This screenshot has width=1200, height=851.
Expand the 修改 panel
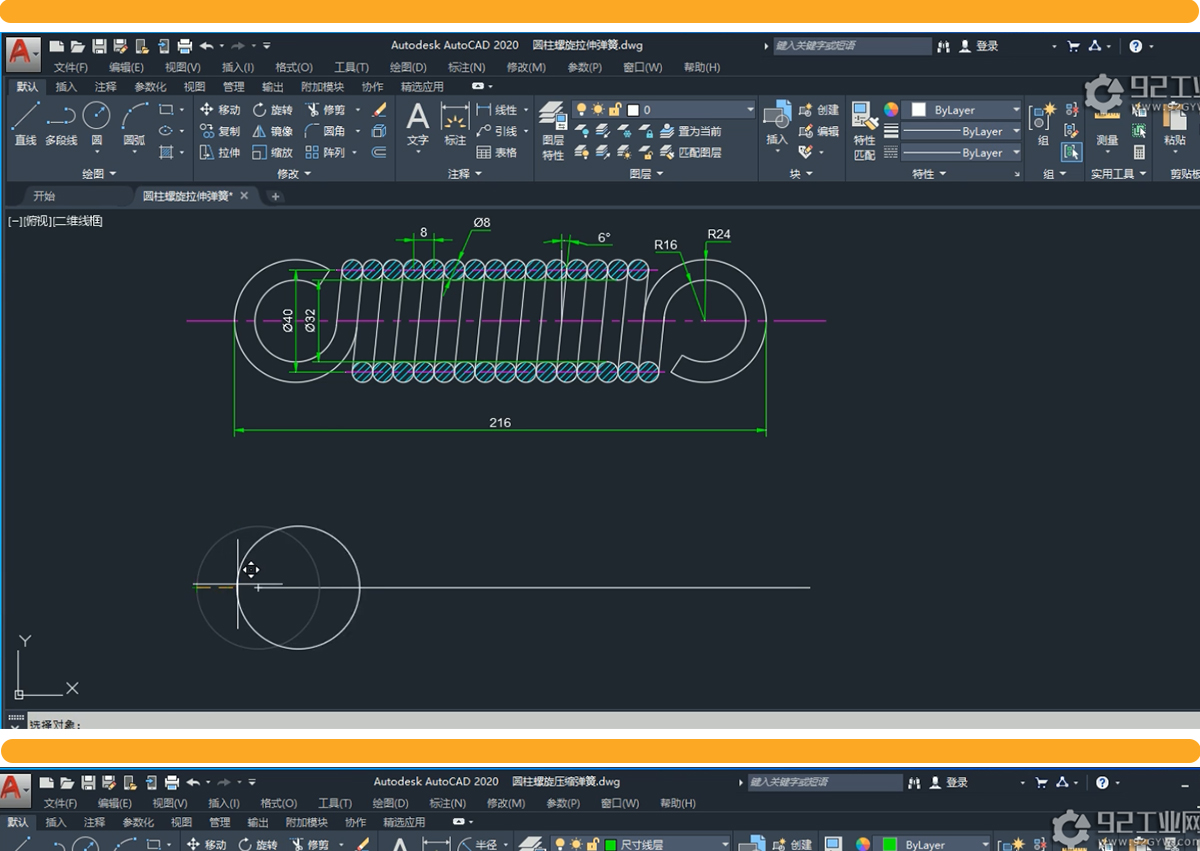click(294, 174)
